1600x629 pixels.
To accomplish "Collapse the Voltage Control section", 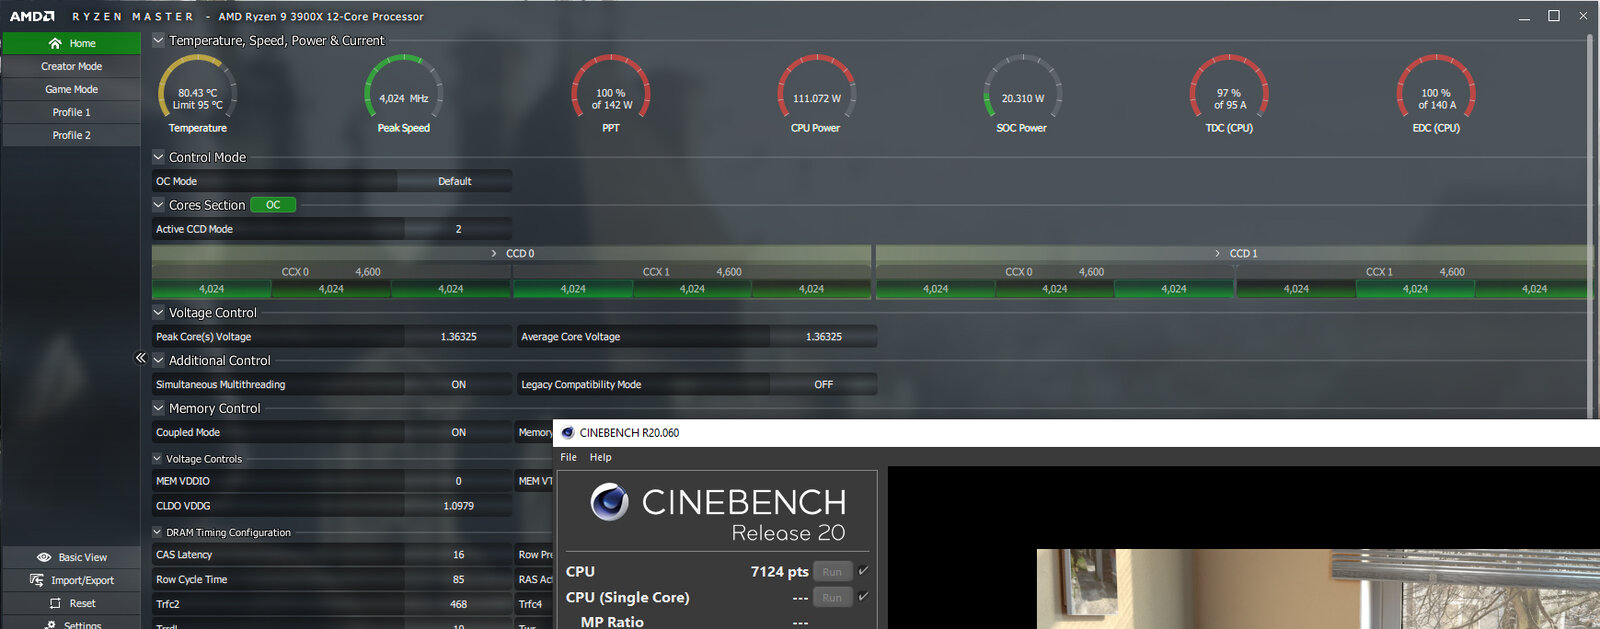I will click(x=158, y=313).
